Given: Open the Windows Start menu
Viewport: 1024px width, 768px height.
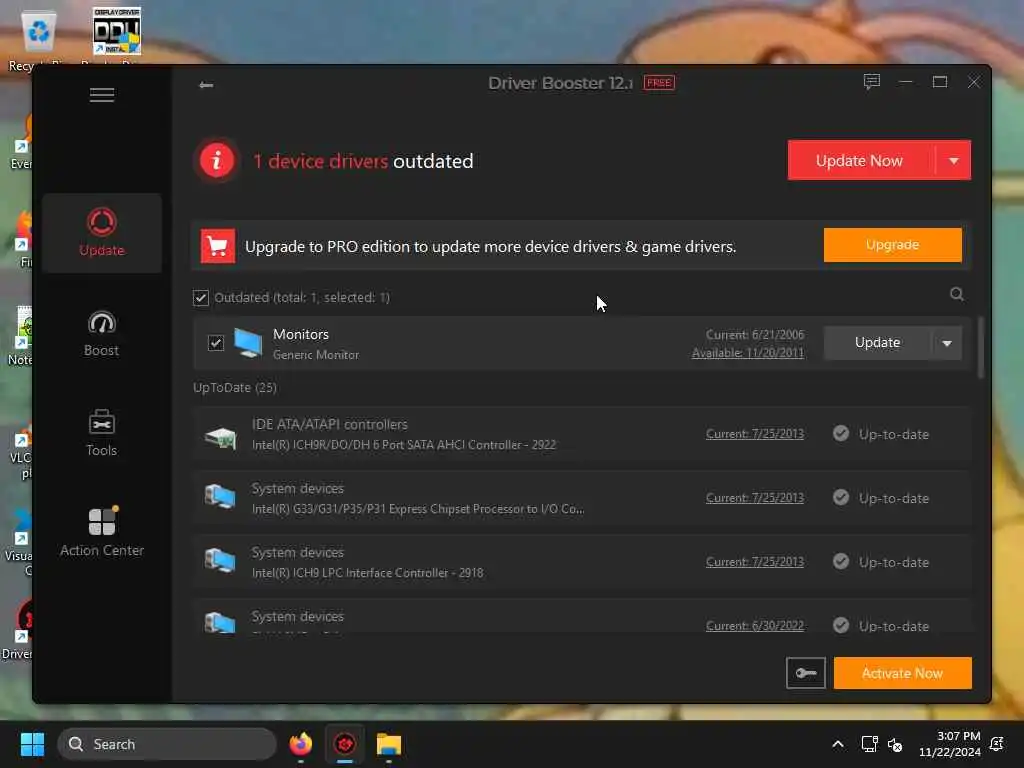Looking at the screenshot, I should tap(32, 744).
